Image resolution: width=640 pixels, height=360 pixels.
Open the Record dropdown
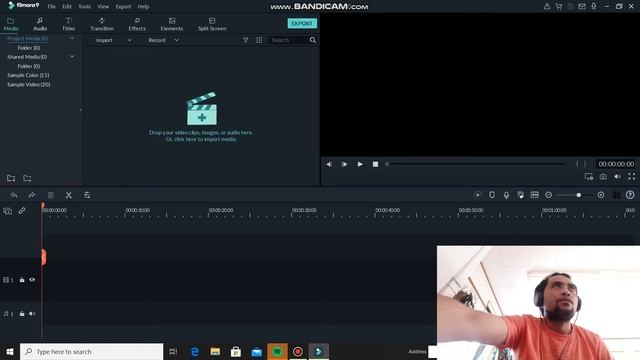(x=164, y=40)
